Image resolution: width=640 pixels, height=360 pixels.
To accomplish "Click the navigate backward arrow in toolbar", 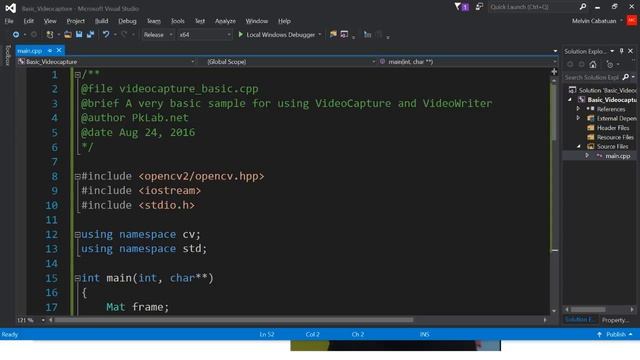I will tap(16, 35).
